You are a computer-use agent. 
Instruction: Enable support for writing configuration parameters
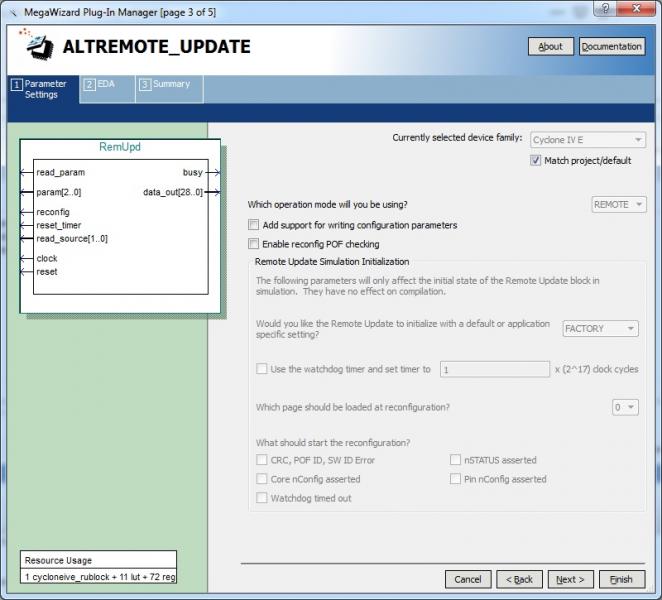pos(254,225)
